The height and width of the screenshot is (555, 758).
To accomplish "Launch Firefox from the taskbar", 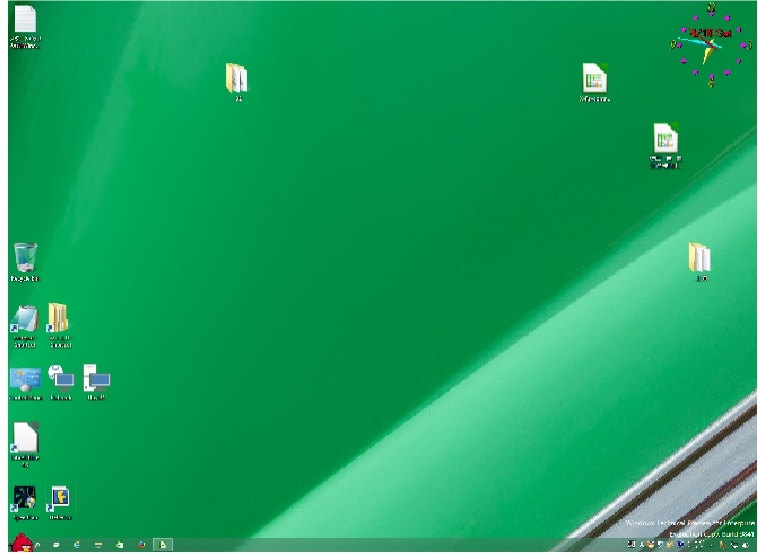I will [x=141, y=545].
